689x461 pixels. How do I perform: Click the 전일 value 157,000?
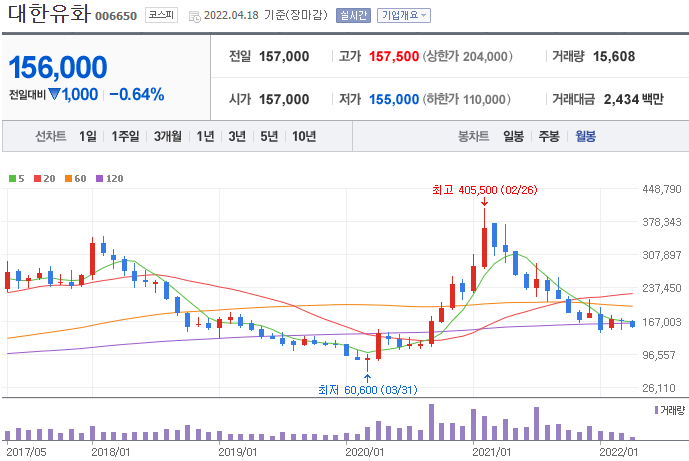coord(284,56)
